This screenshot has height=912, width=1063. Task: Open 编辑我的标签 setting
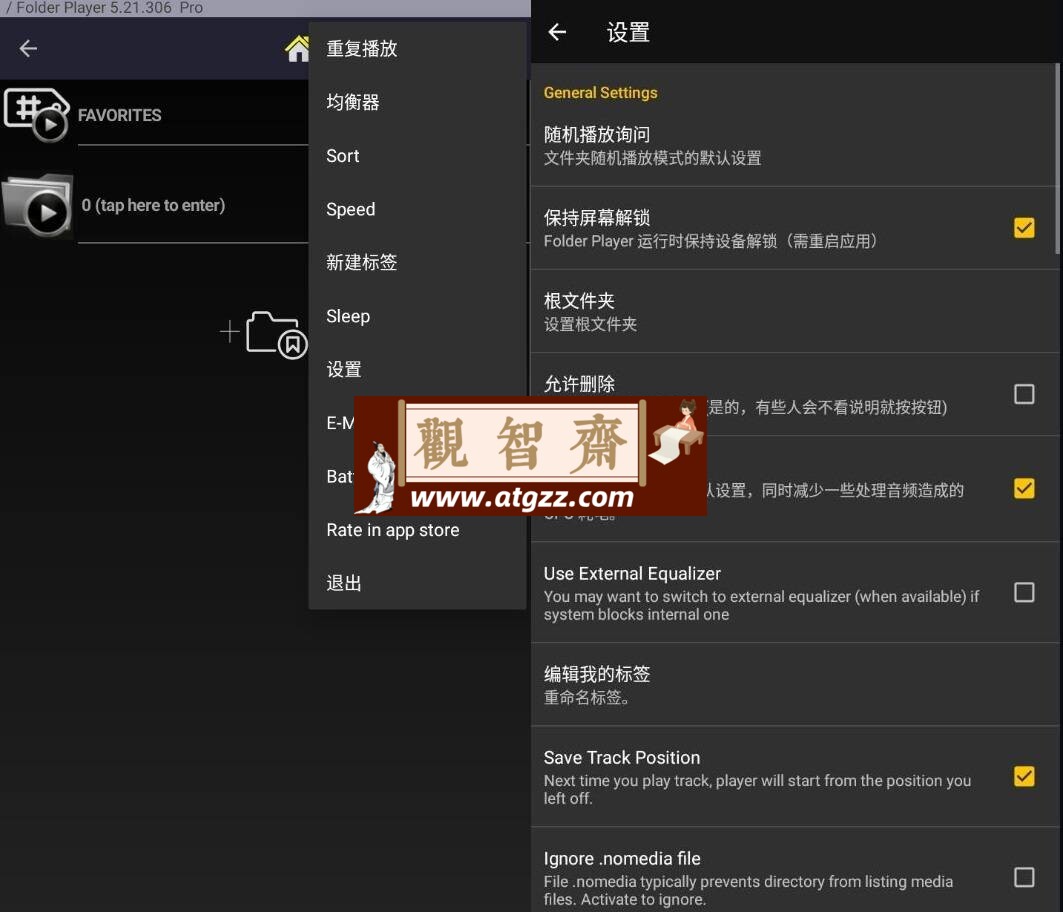pos(795,685)
